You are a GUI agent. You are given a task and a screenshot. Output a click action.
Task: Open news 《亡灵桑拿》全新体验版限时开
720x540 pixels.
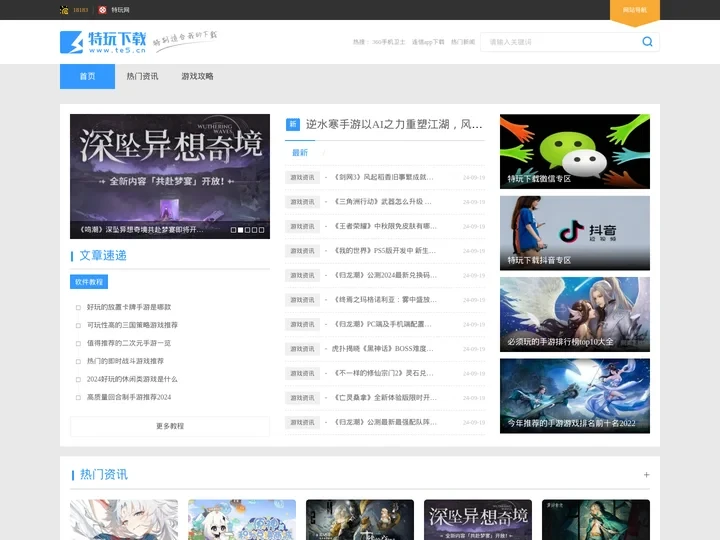click(384, 398)
